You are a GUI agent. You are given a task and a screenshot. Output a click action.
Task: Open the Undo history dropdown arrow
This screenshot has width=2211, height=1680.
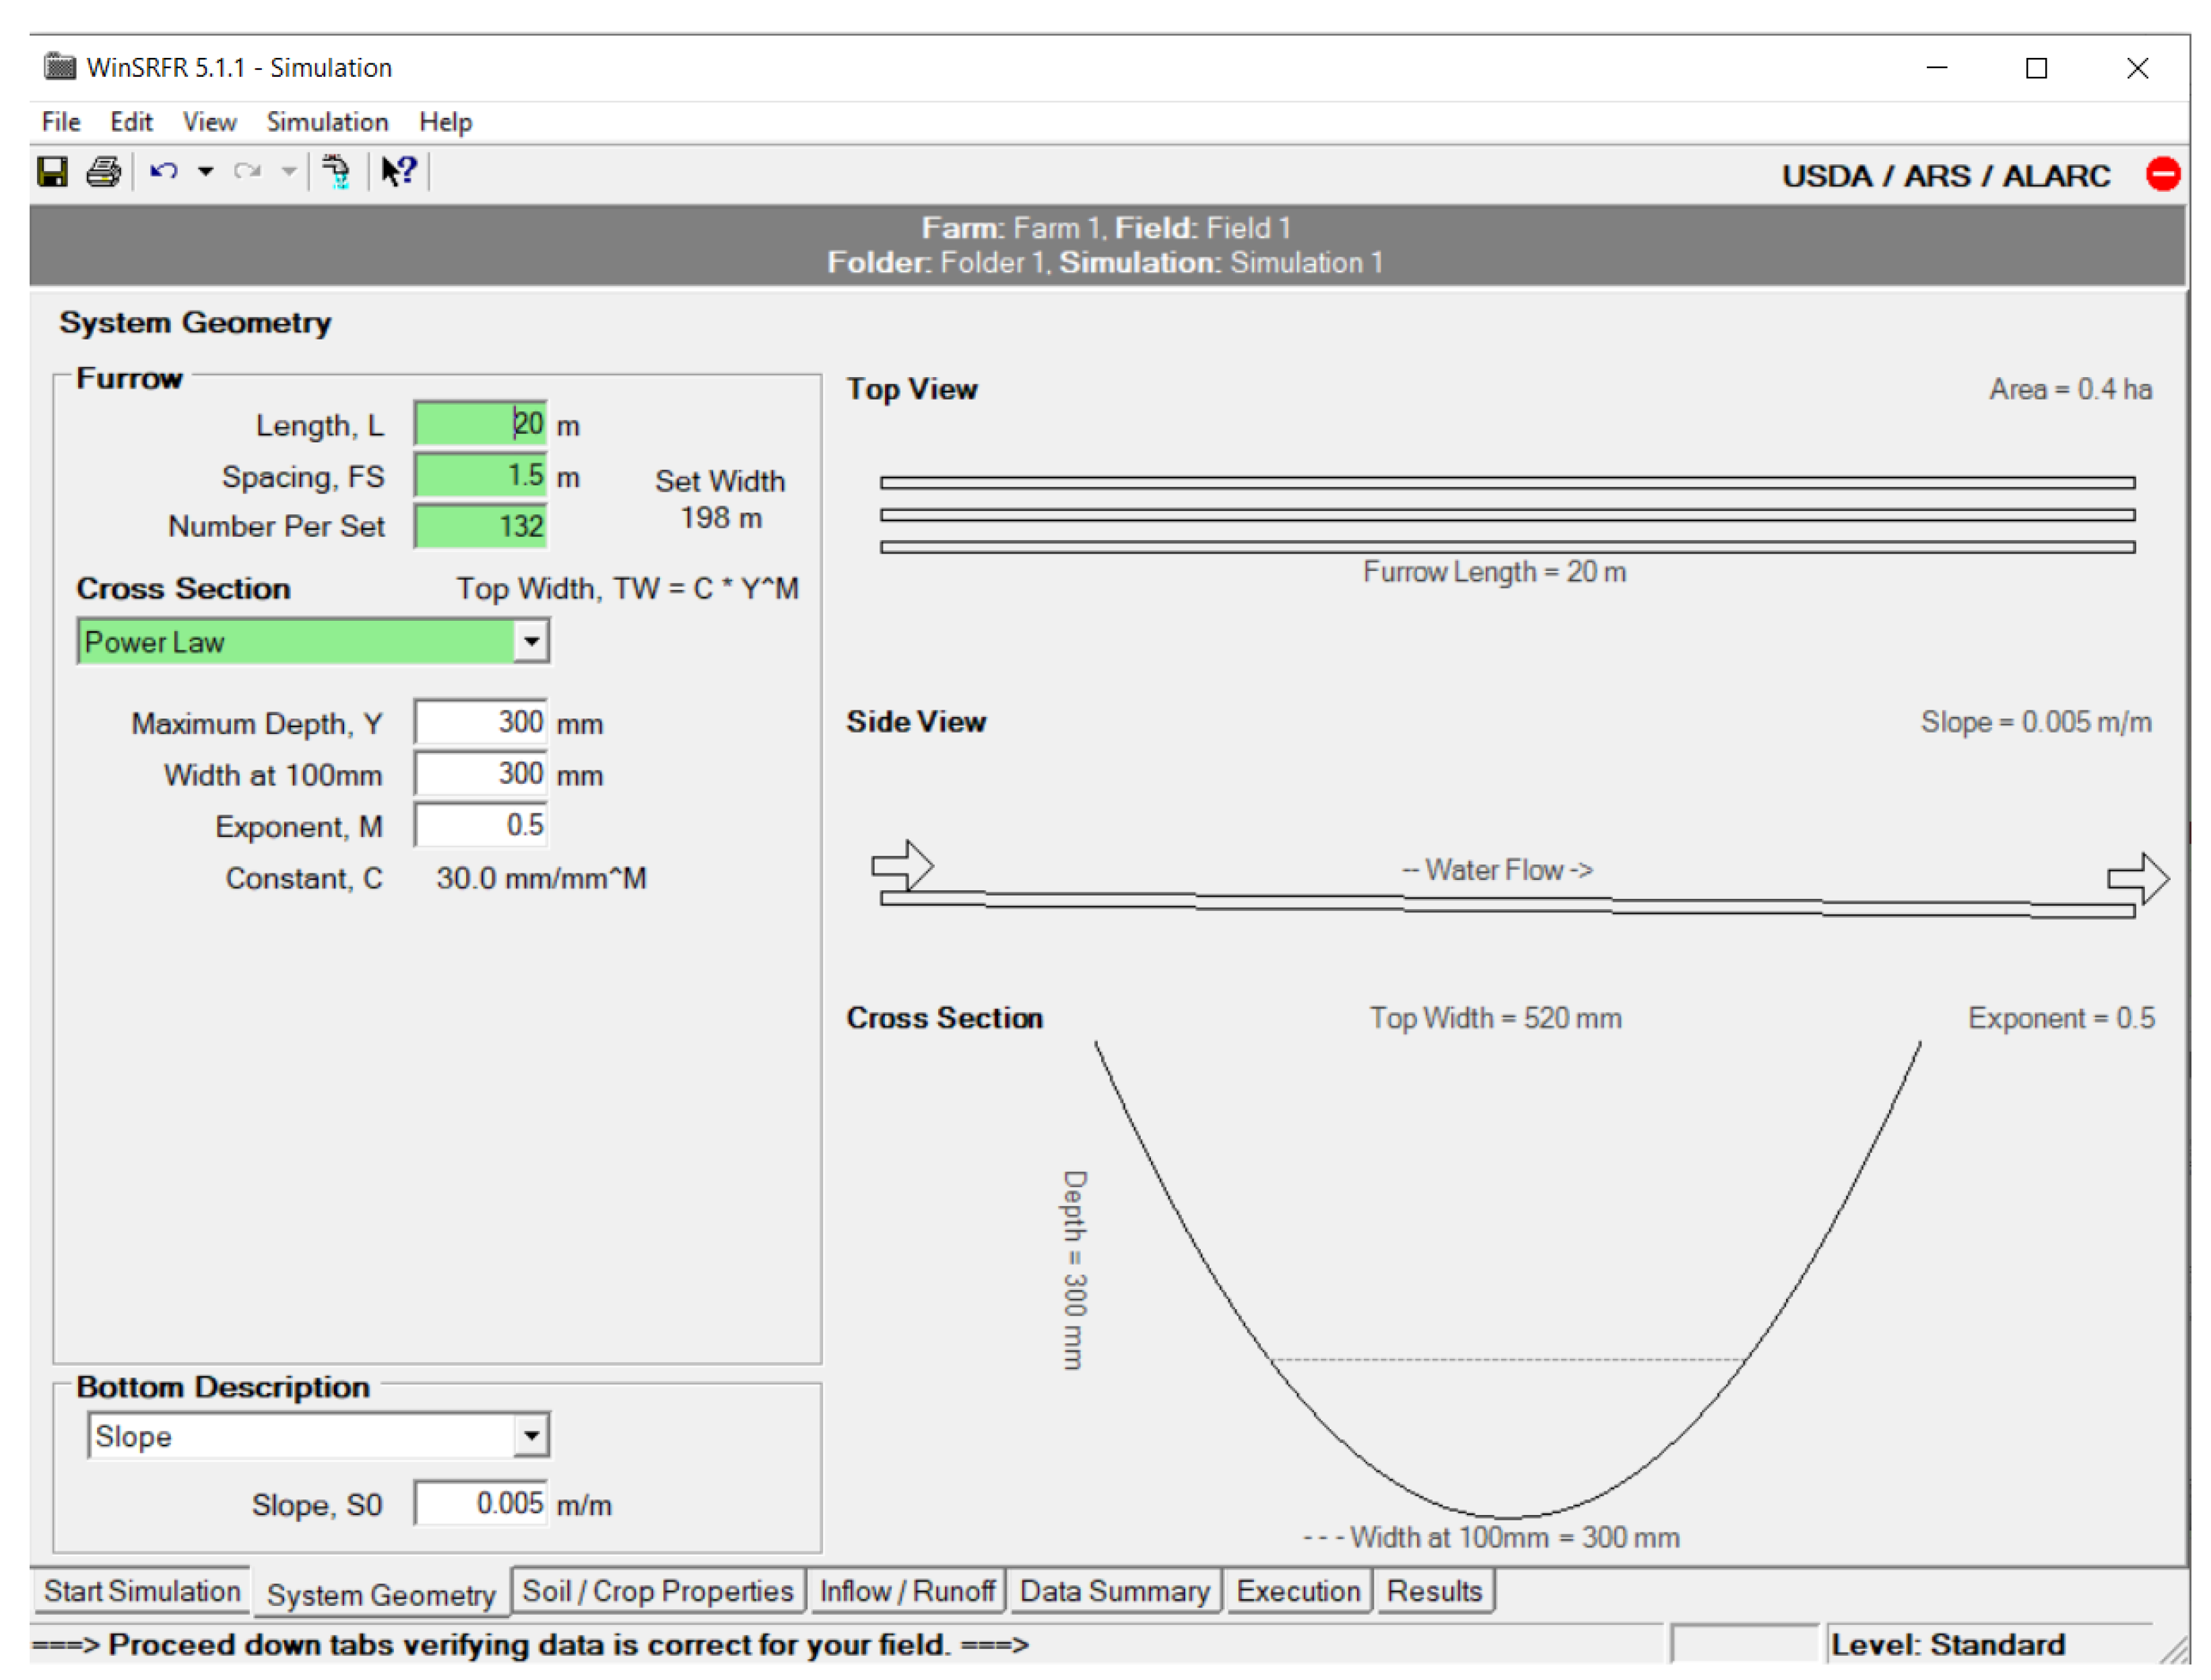pyautogui.click(x=205, y=172)
